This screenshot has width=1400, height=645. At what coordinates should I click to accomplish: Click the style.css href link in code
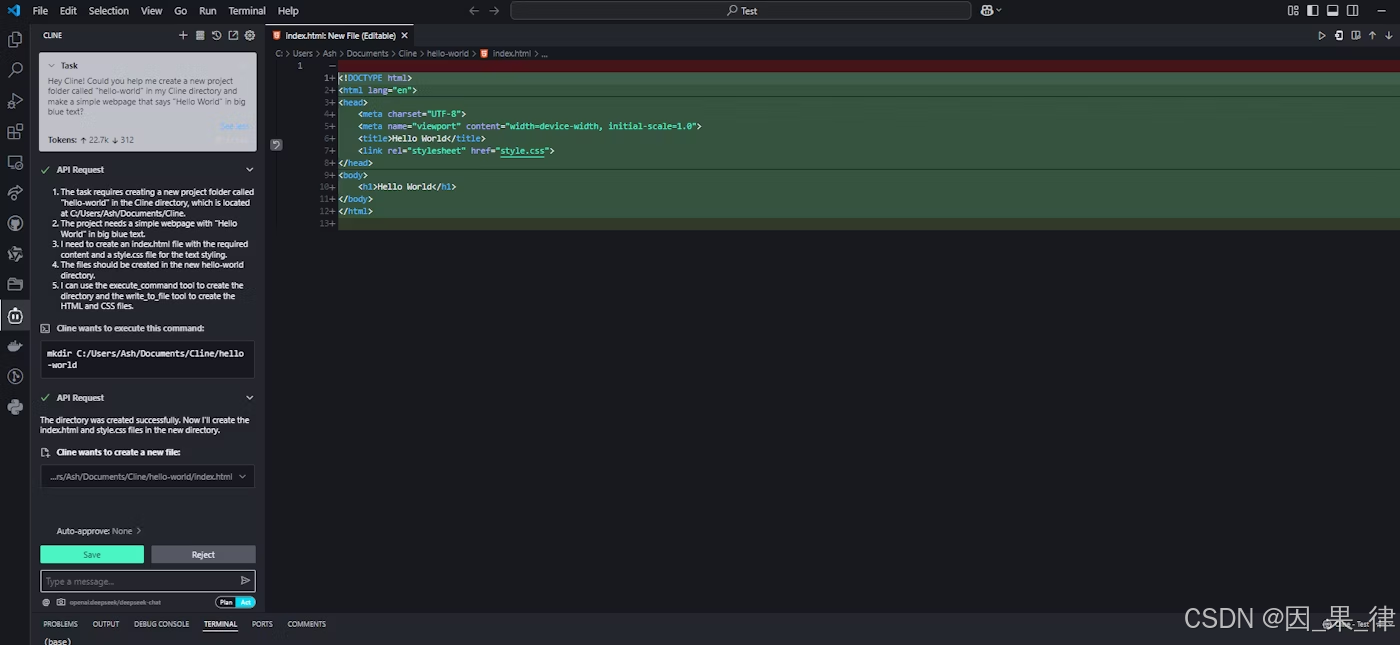coord(522,151)
